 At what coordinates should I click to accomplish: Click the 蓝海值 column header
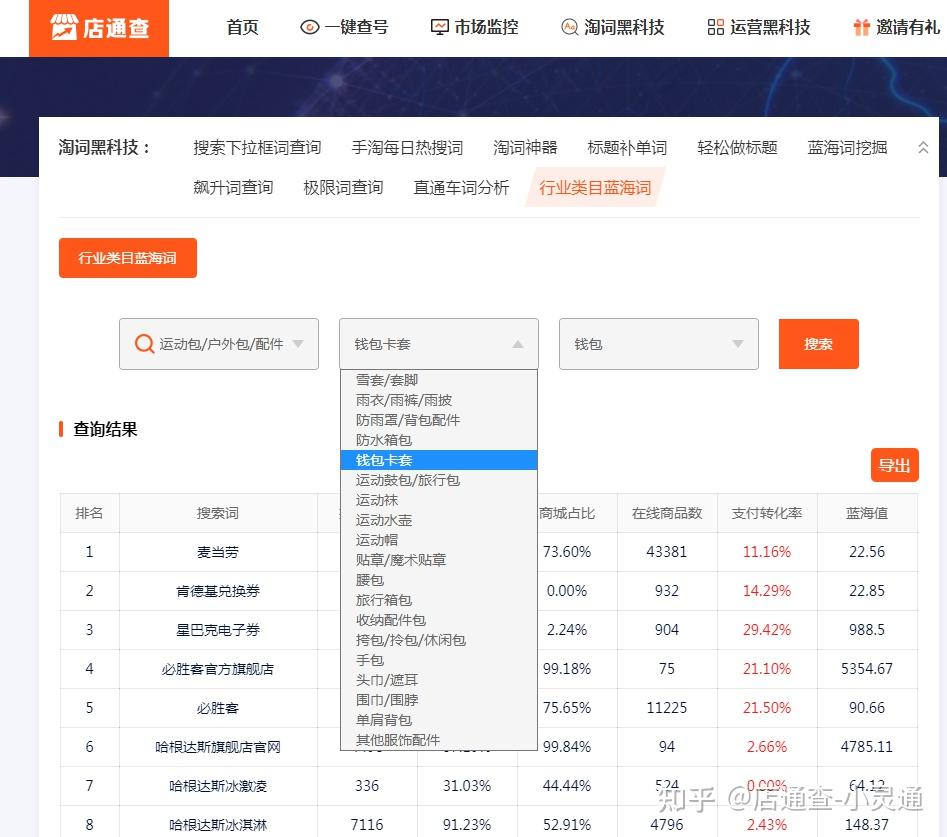click(867, 513)
